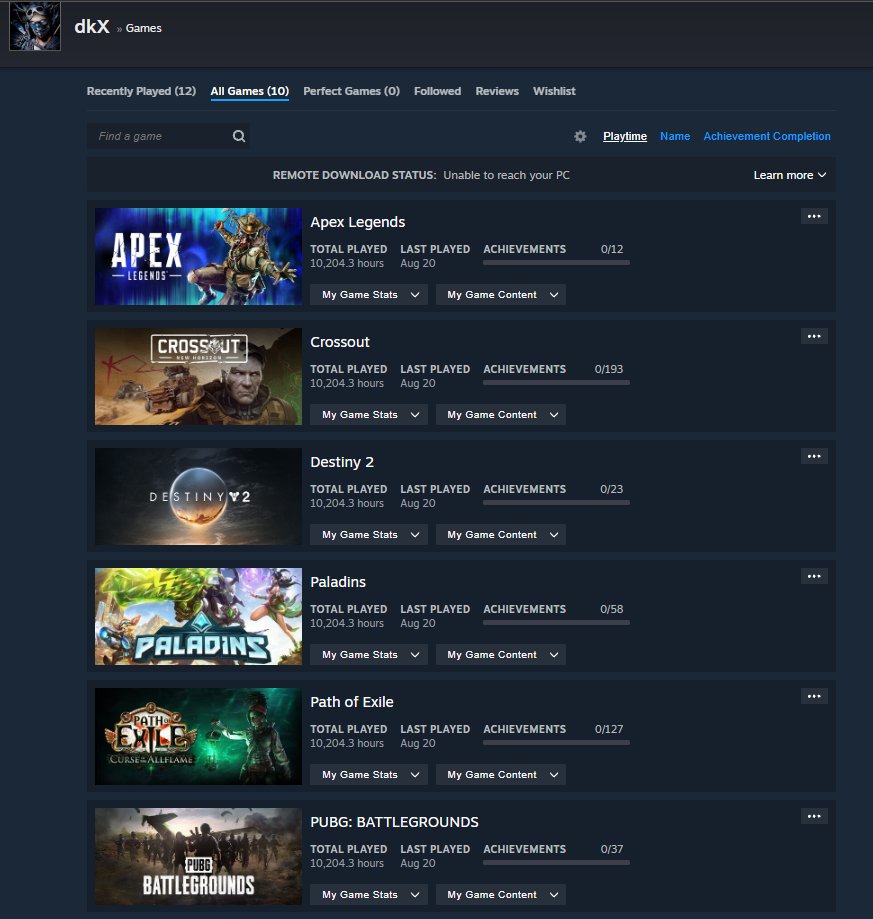Click the Paladins achievements progress bar
The width and height of the screenshot is (873, 919).
coord(556,622)
